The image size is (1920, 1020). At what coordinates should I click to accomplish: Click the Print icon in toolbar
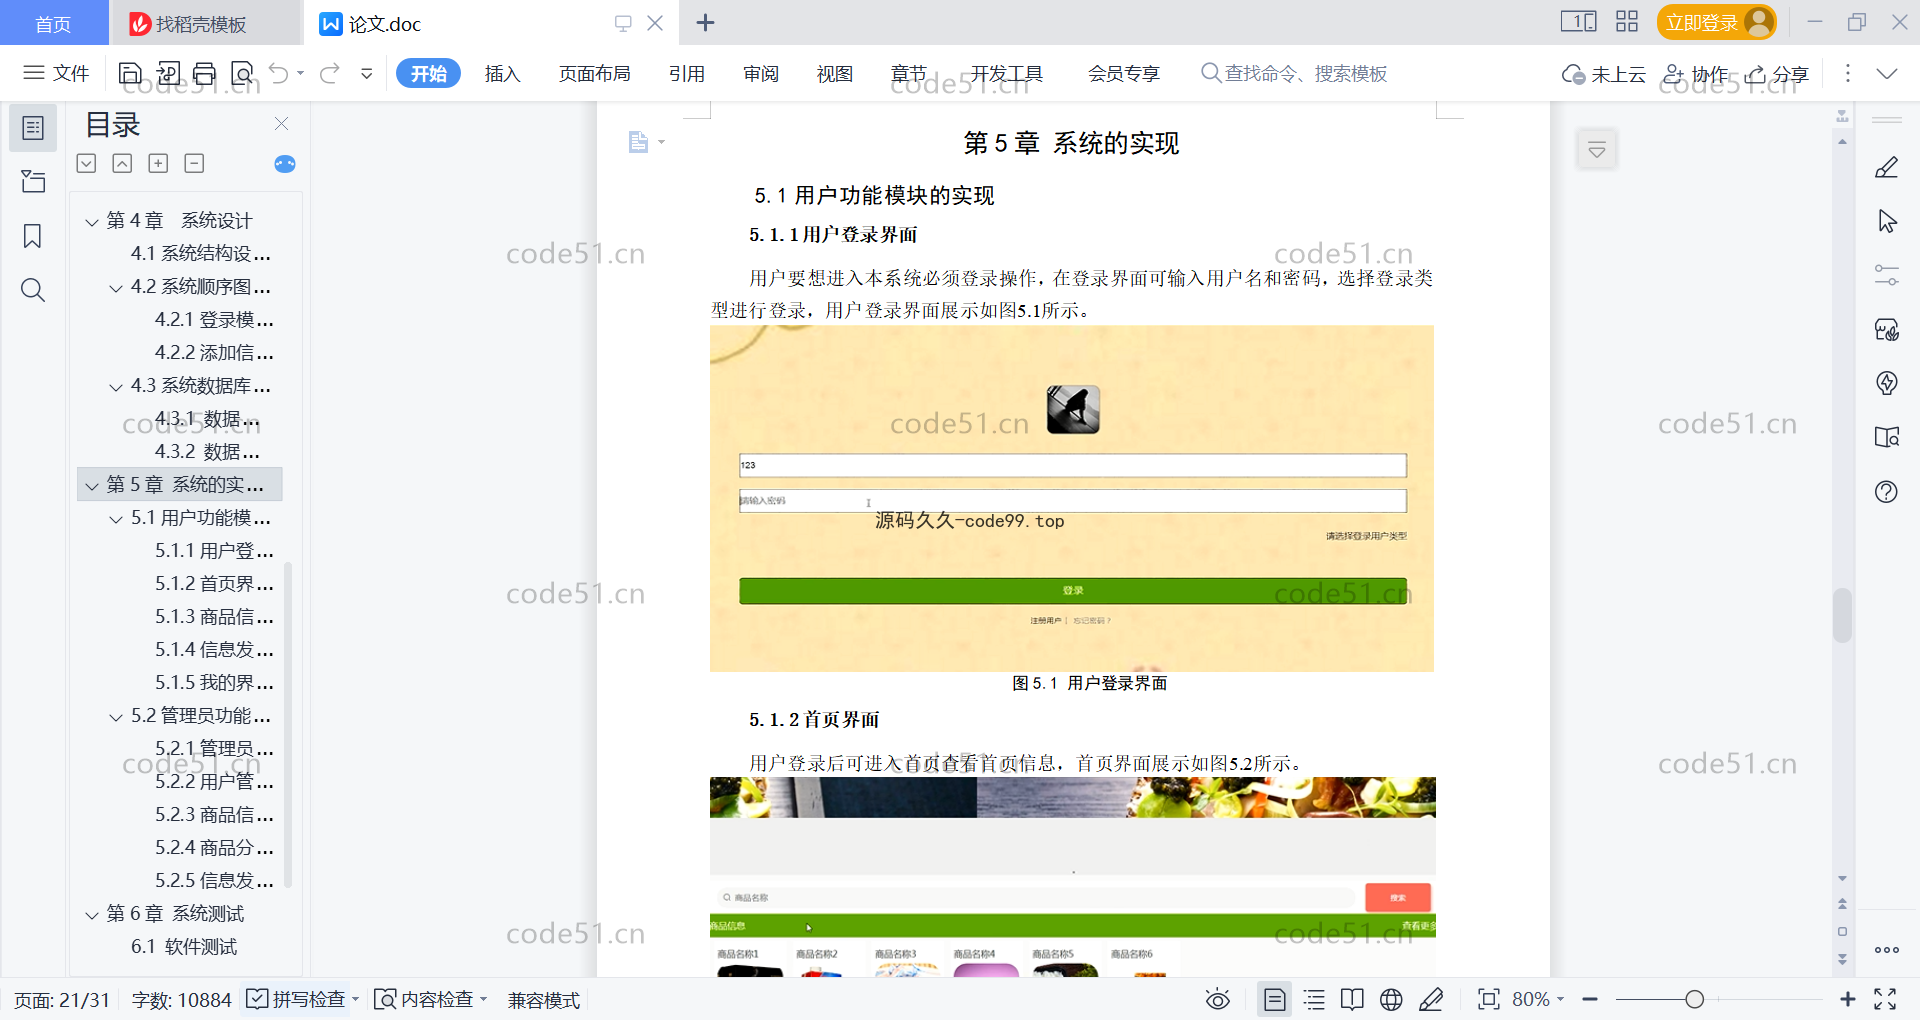205,73
